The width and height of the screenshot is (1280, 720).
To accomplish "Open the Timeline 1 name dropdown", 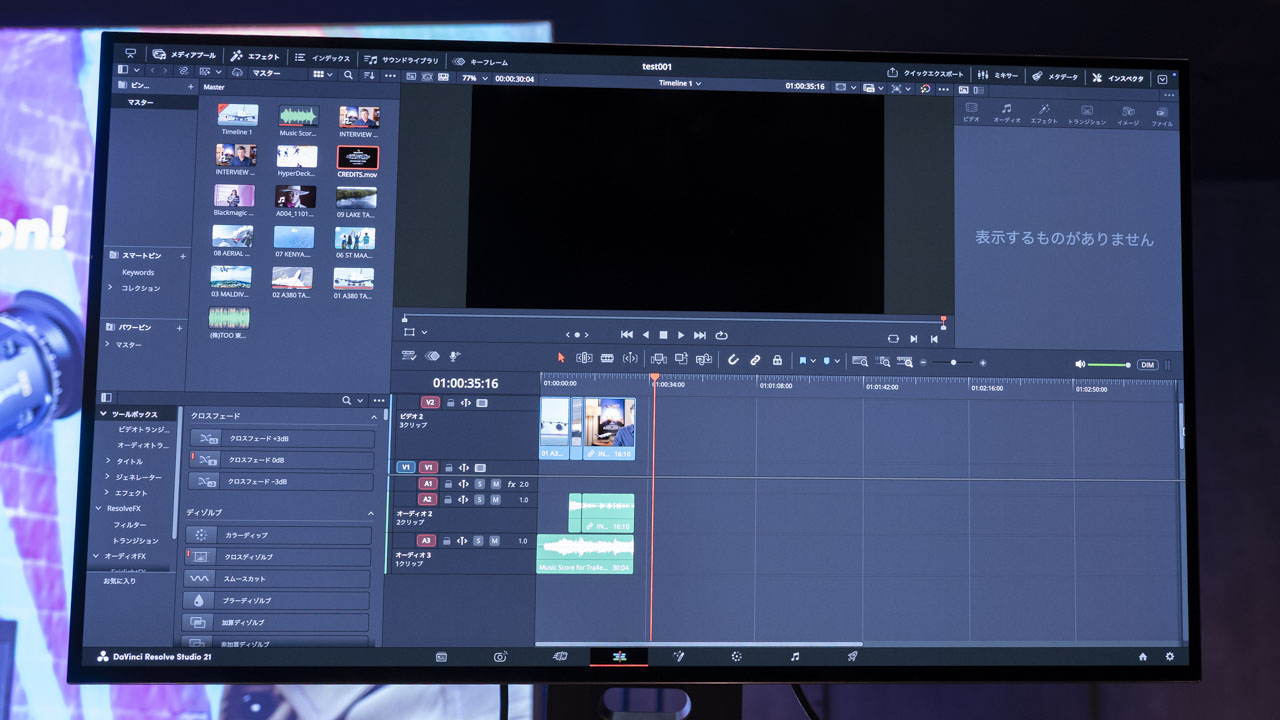I will [680, 83].
